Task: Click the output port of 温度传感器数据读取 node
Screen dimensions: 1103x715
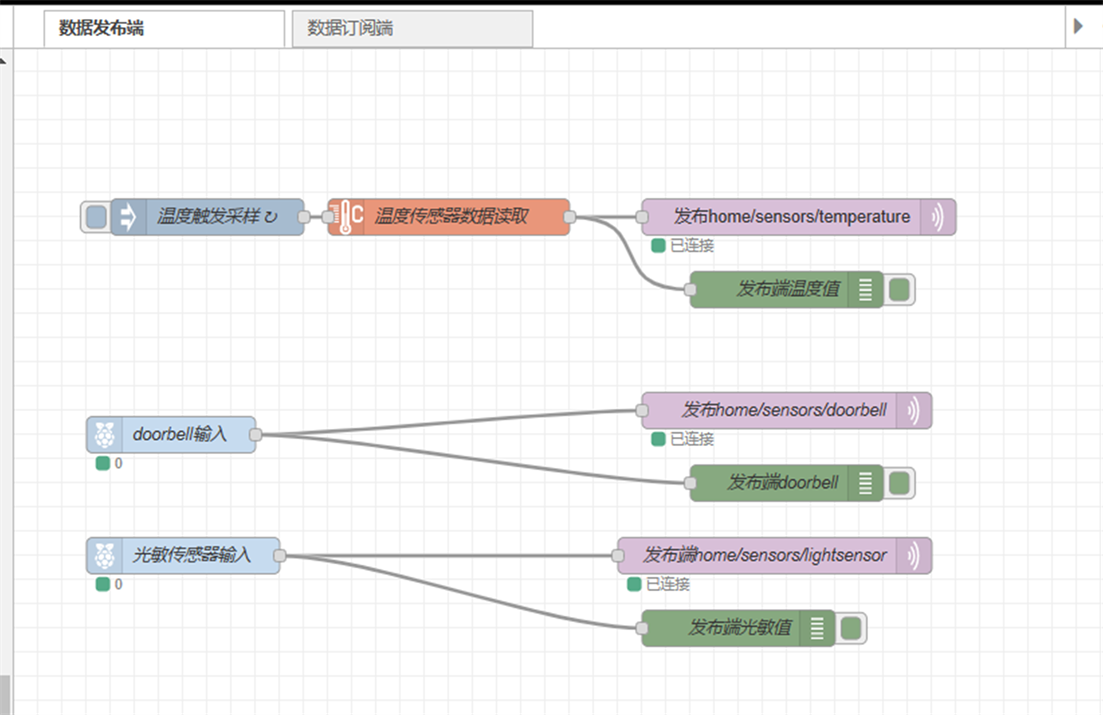Action: [570, 217]
